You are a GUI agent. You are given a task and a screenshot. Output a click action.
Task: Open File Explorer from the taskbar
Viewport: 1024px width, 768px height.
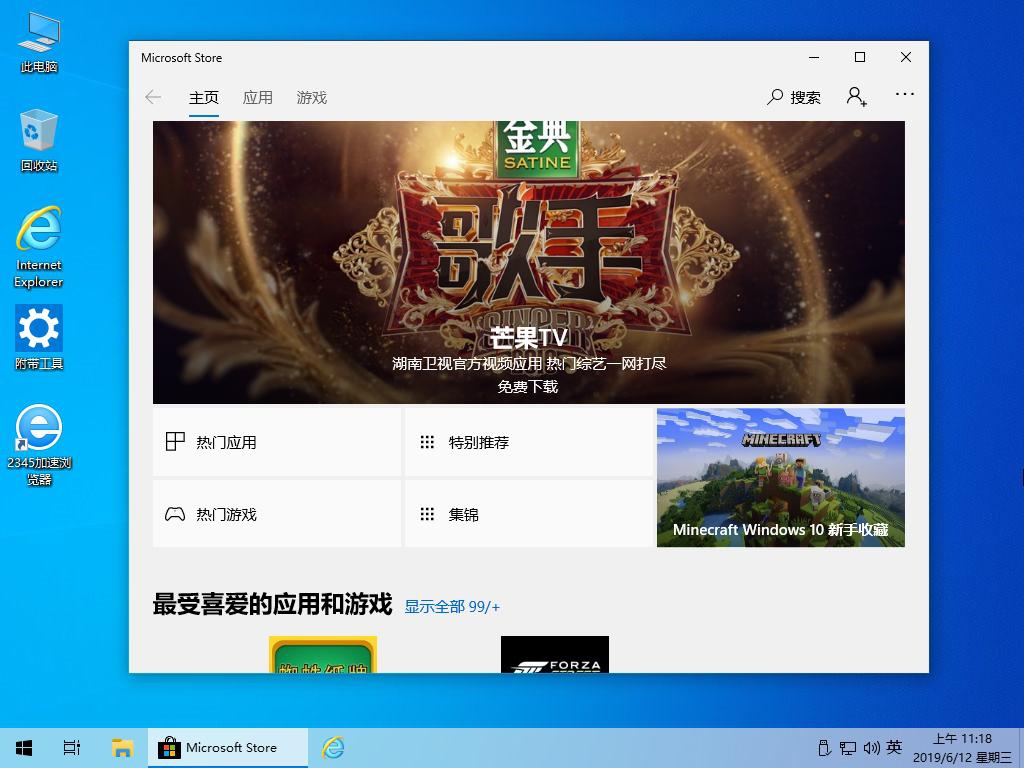pos(122,748)
